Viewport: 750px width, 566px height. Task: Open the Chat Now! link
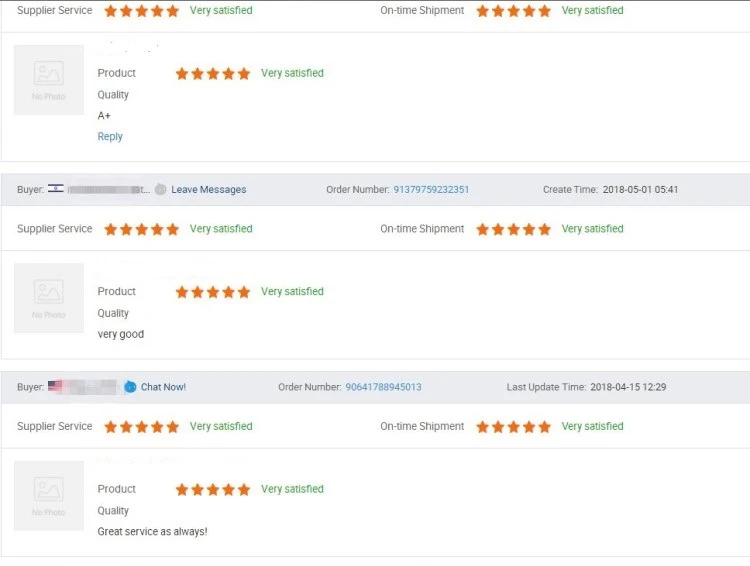point(163,387)
